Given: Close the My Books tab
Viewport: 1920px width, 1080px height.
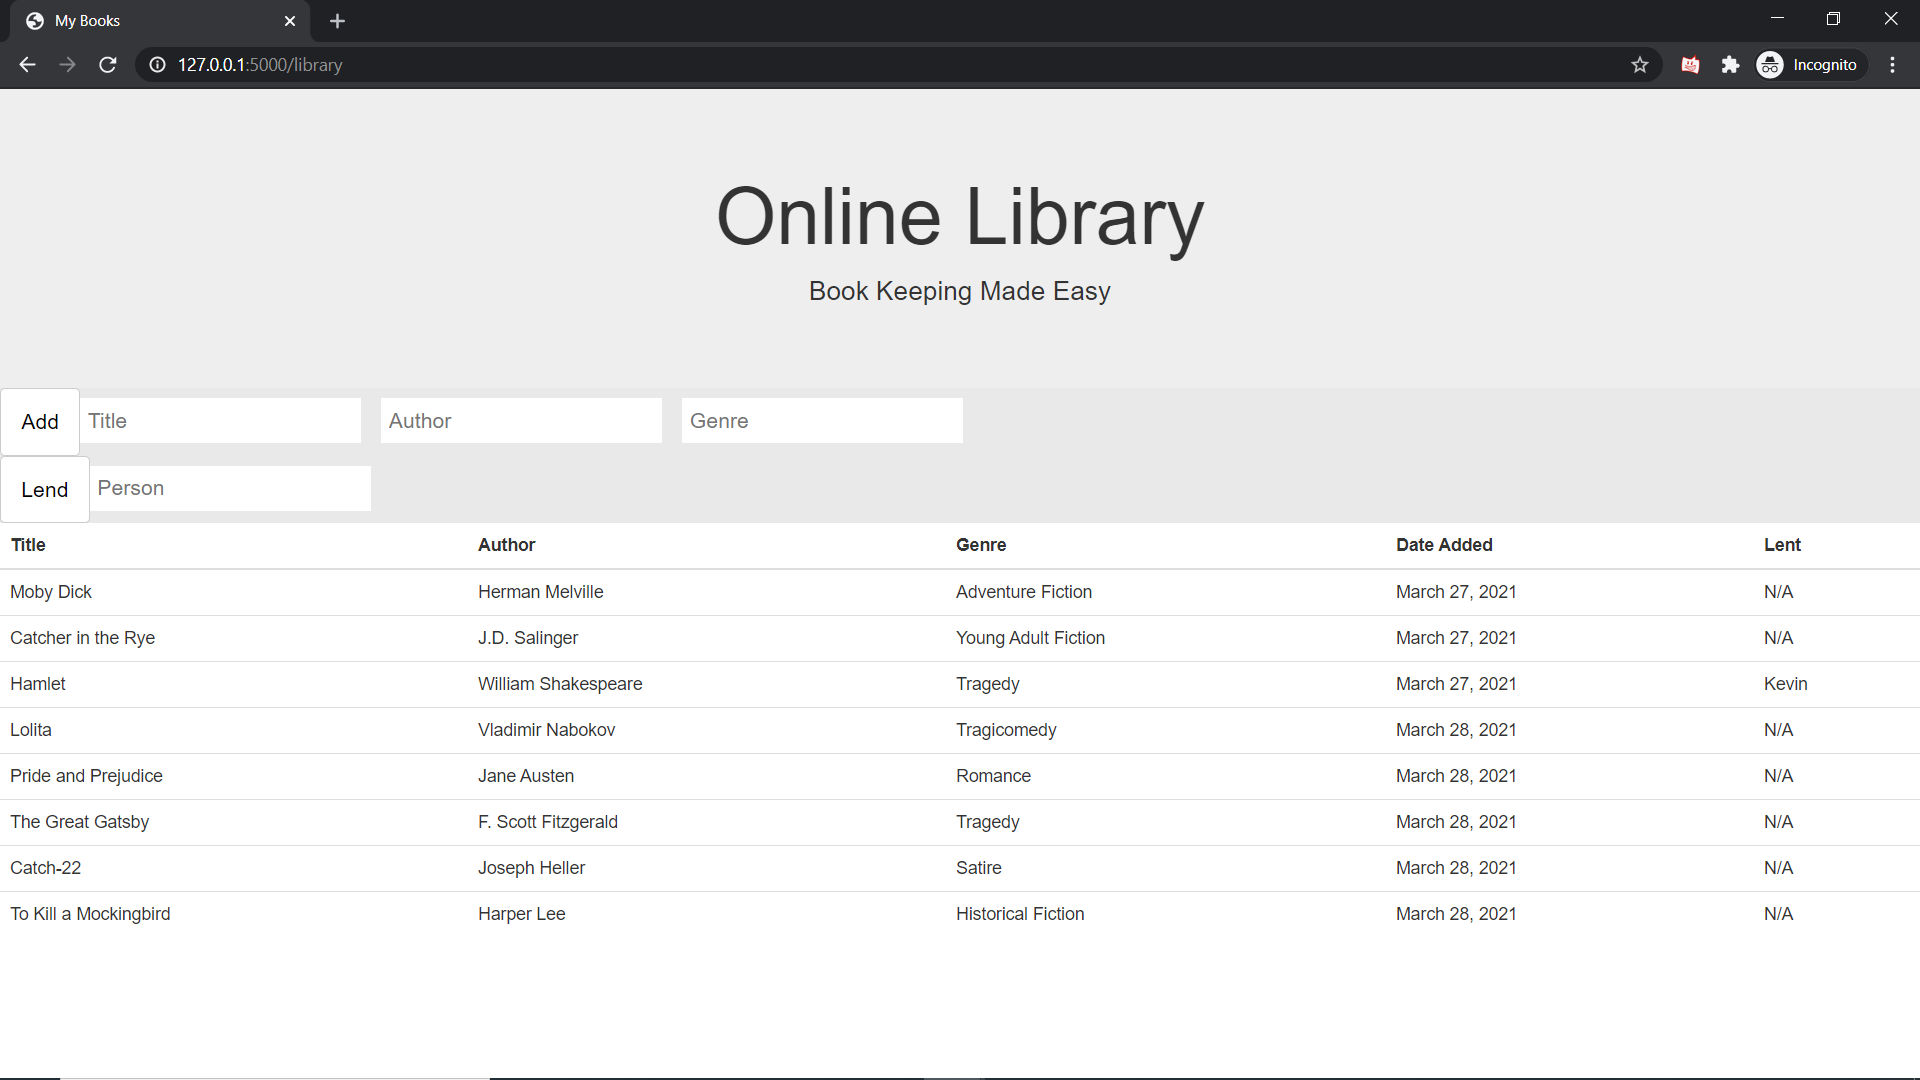Looking at the screenshot, I should tap(290, 21).
